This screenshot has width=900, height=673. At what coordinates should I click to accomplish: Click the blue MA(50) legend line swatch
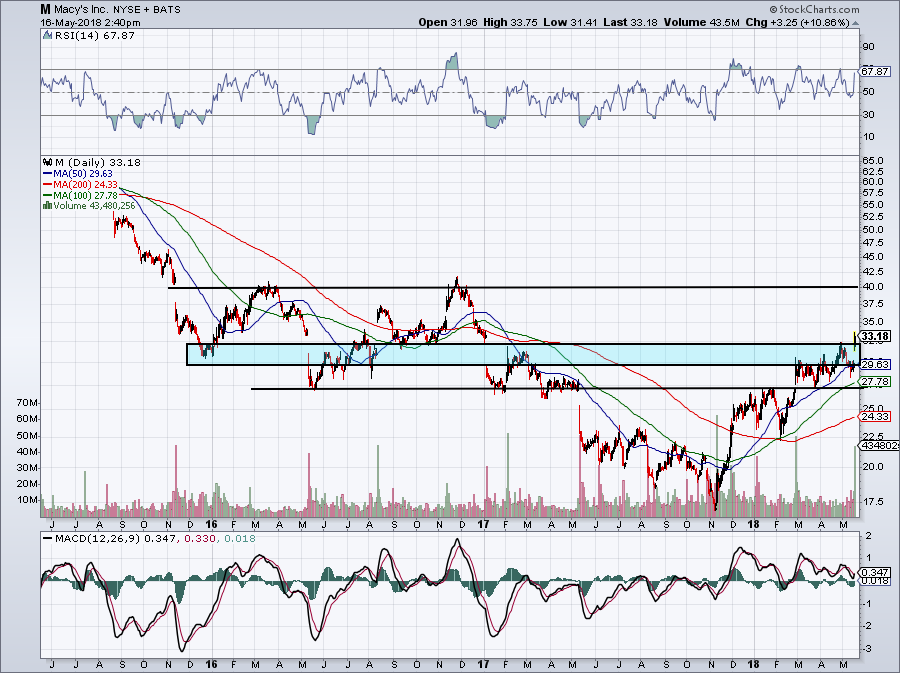[x=48, y=173]
